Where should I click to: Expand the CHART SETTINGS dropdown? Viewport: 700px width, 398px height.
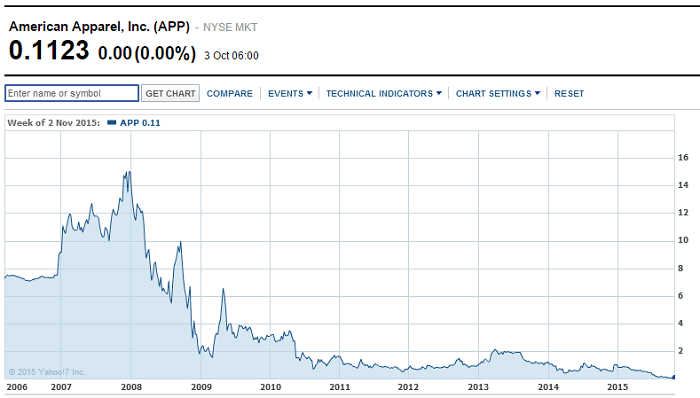[x=498, y=94]
